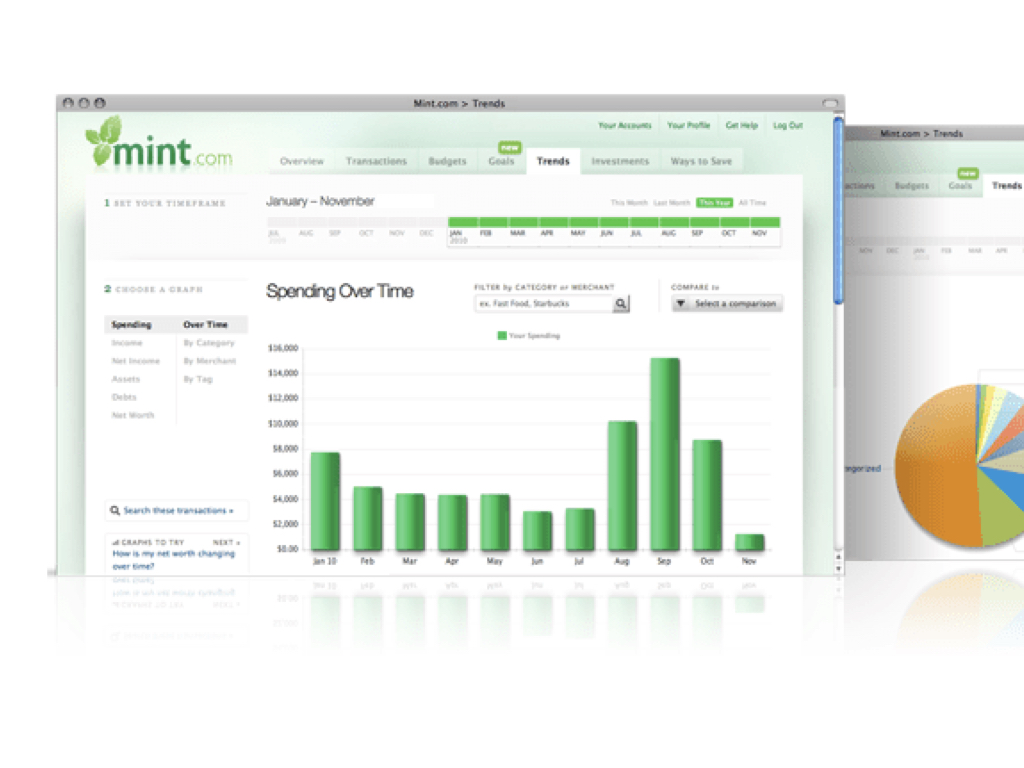
Task: Click the blue pie slice in back window
Action: (1006, 485)
